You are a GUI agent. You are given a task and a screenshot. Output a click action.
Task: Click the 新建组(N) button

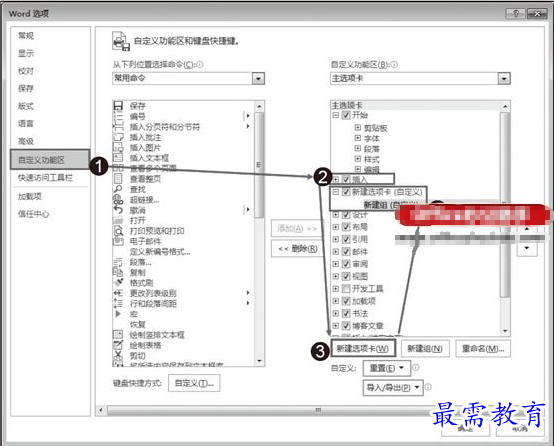pyautogui.click(x=425, y=349)
